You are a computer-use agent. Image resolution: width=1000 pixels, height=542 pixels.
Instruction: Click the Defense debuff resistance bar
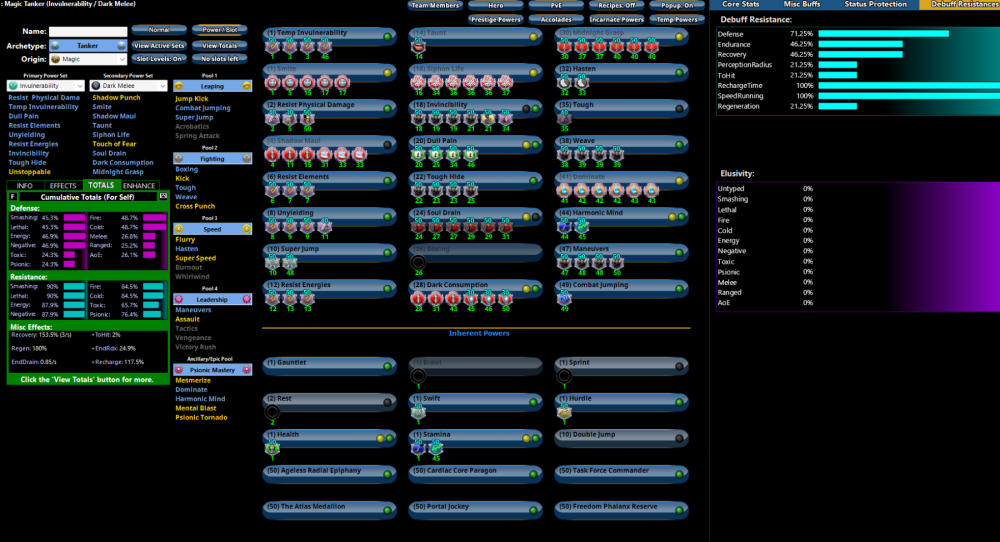tap(882, 34)
